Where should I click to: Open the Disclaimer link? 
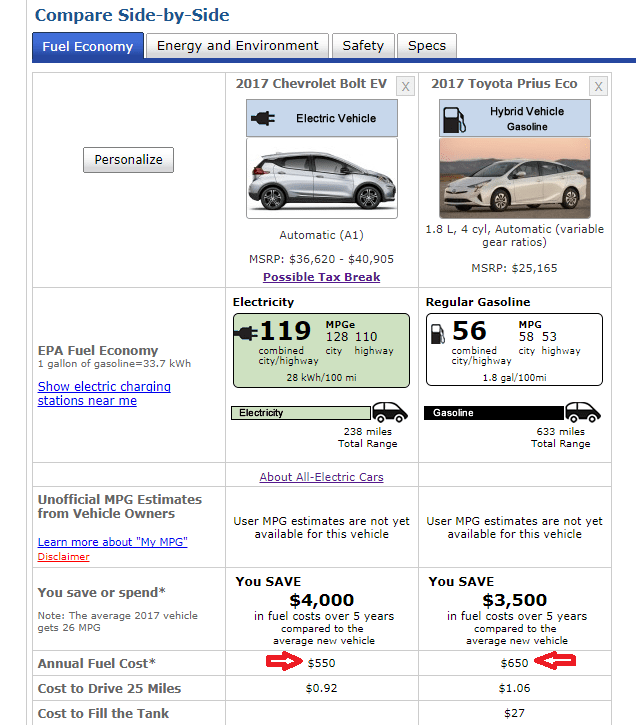tap(63, 557)
